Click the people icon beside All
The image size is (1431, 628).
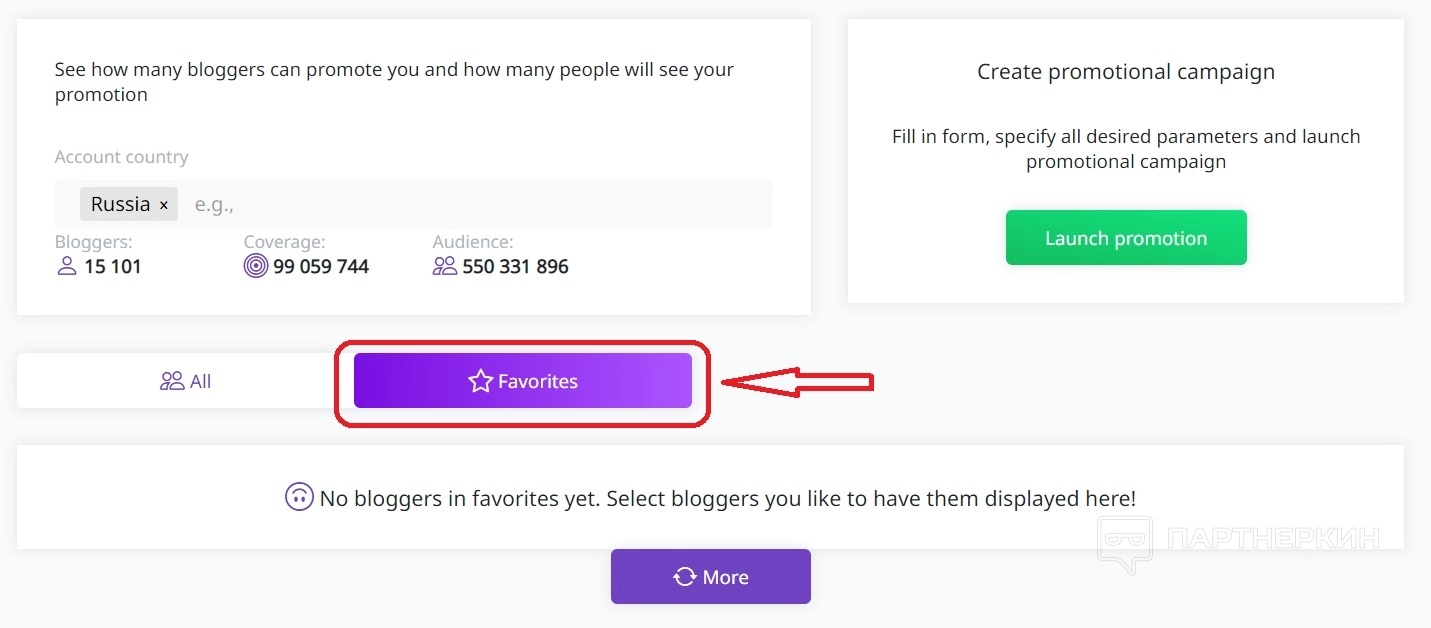click(172, 381)
